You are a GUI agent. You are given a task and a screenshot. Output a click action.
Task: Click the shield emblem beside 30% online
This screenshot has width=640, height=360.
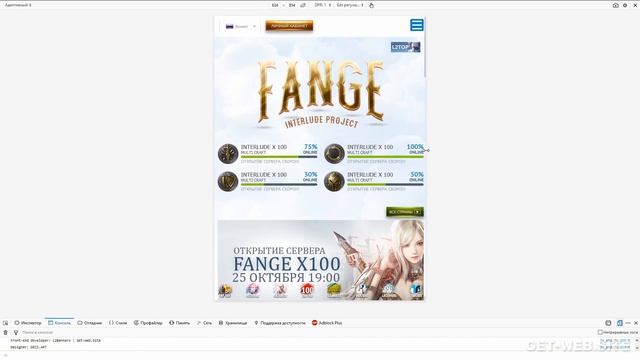[228, 182]
